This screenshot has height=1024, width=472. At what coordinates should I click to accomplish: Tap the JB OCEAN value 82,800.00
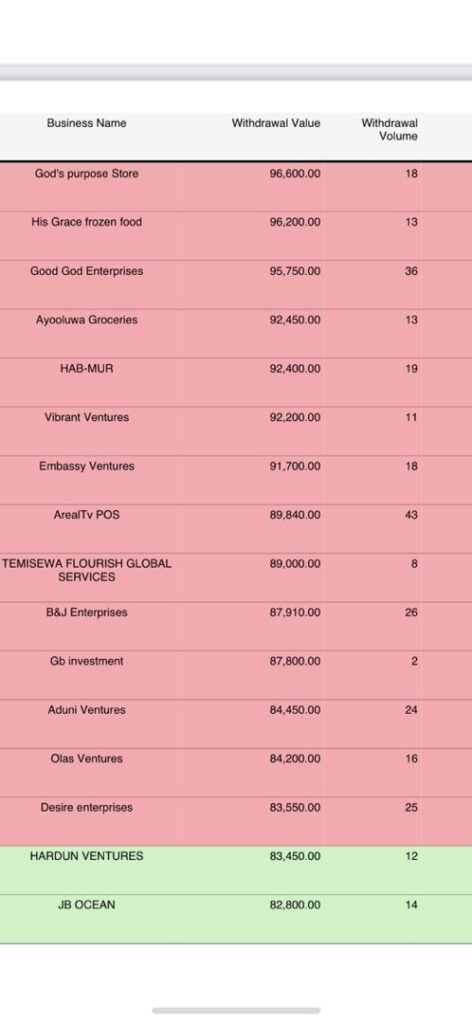click(x=294, y=905)
